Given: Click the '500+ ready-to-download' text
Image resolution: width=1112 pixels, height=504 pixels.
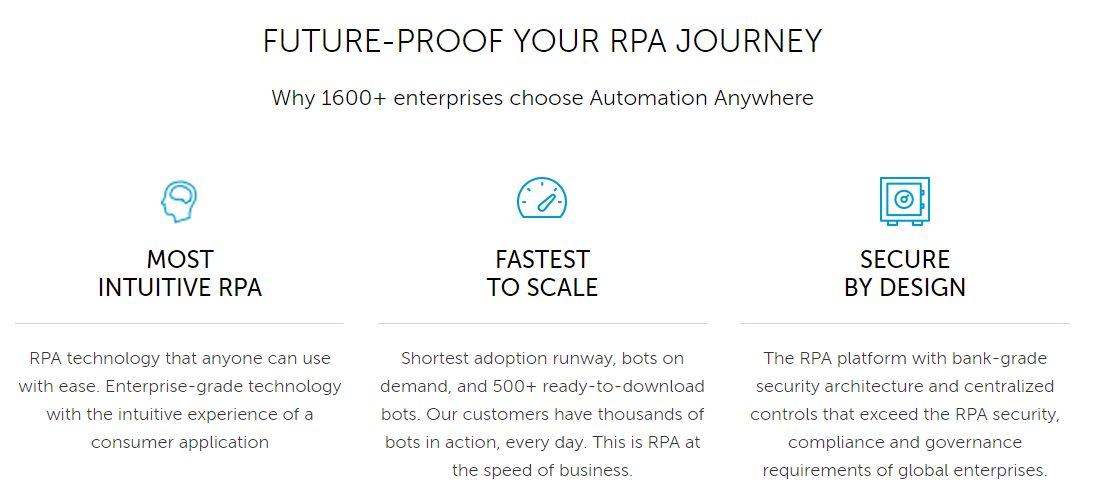Looking at the screenshot, I should [x=595, y=387].
